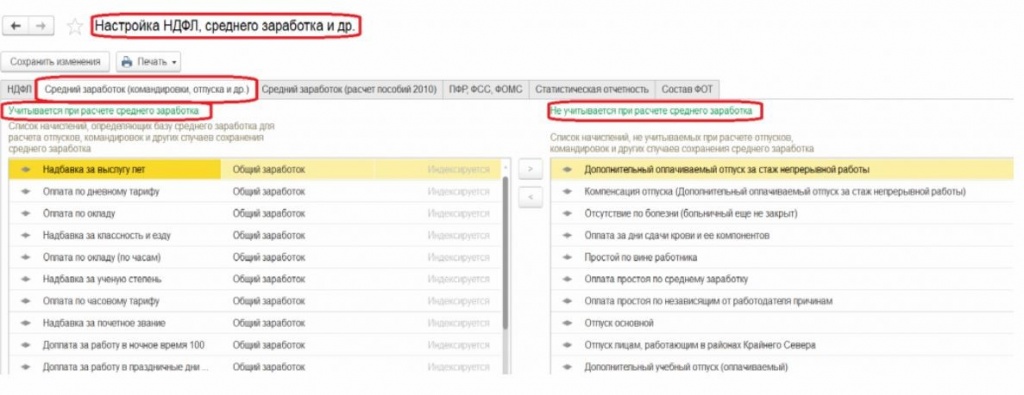Move accrual right with the > arrow button

click(530, 169)
